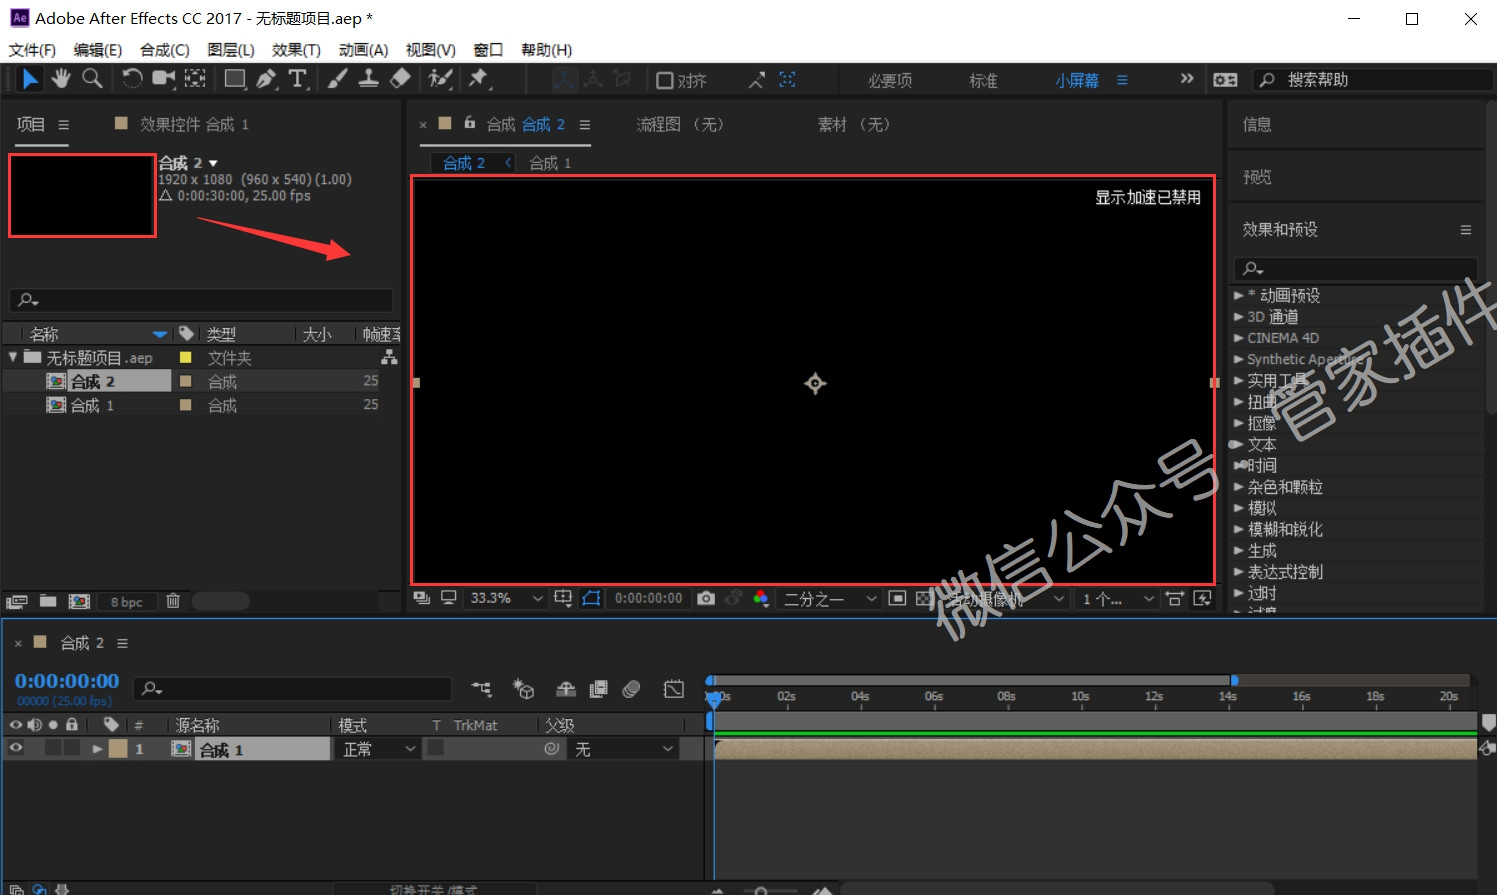
Task: Toggle the region of interest button
Action: [897, 598]
